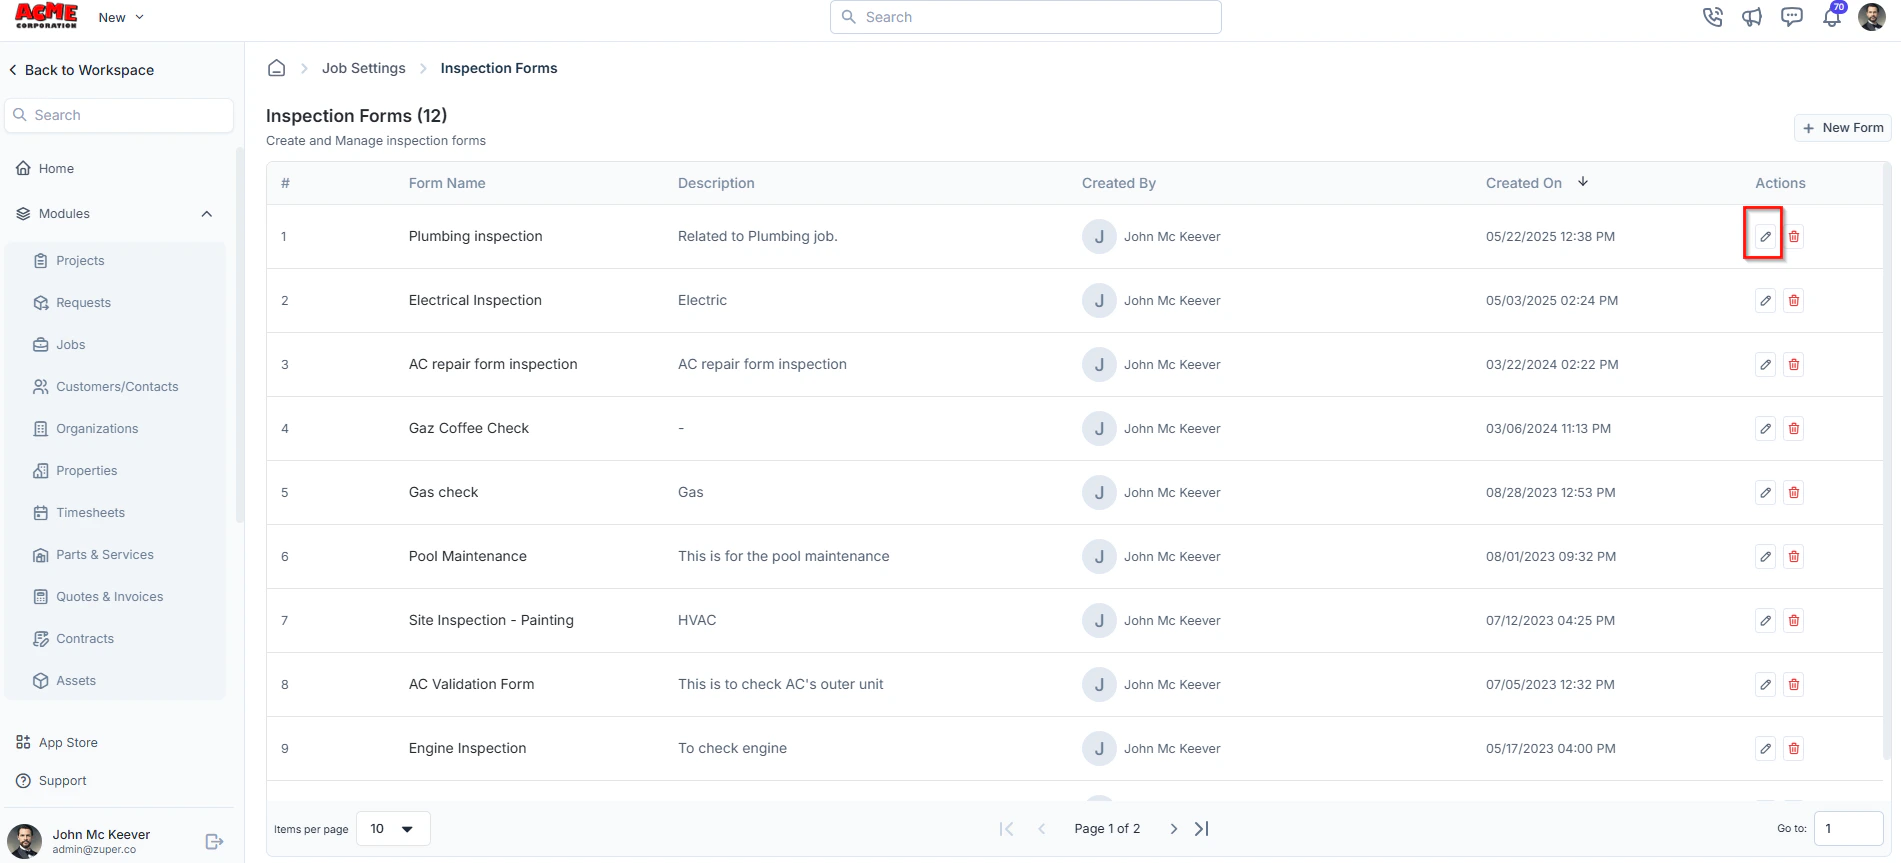Go to the next page
The image size is (1901, 863).
coord(1174,829)
